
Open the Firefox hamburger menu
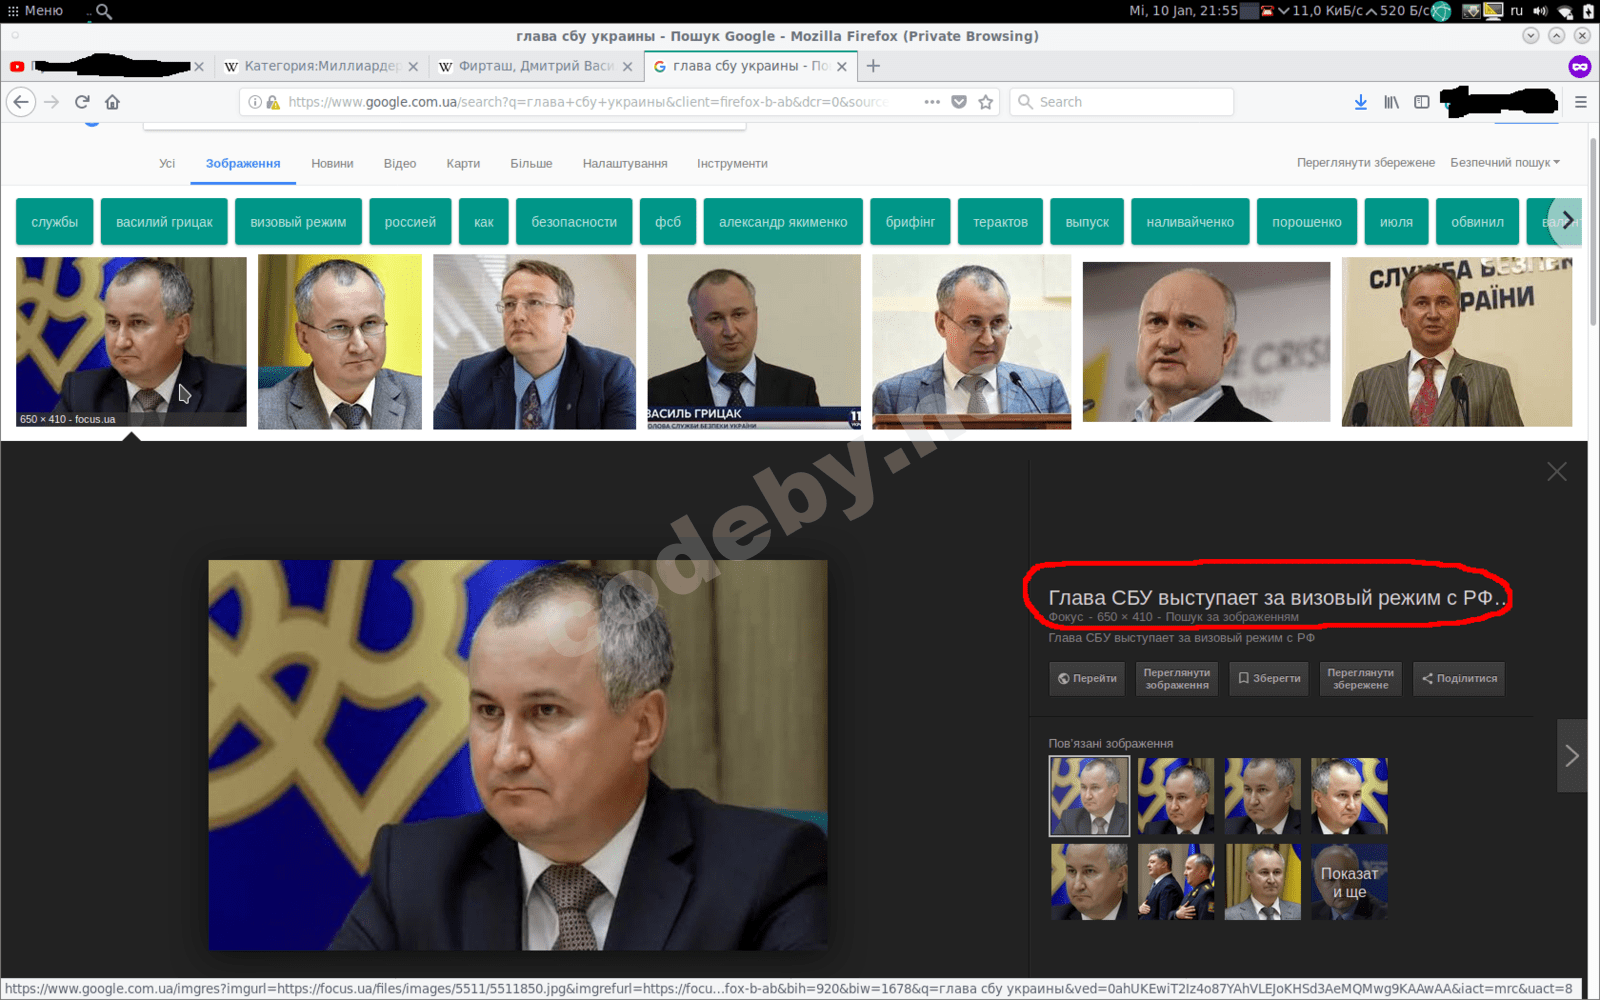tap(1580, 102)
